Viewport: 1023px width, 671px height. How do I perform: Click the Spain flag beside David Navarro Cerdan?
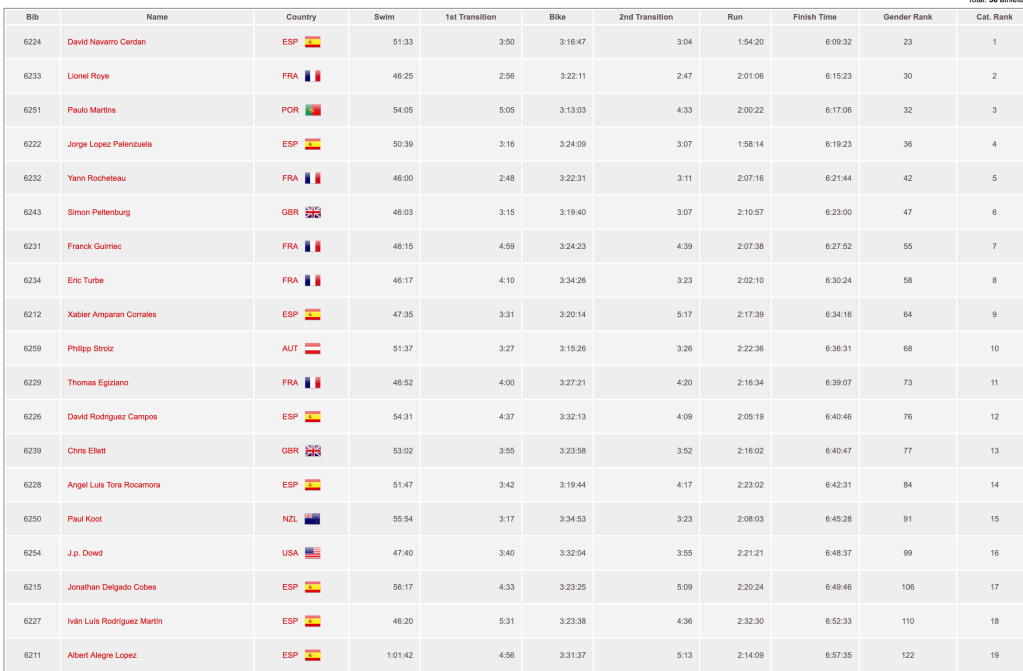[x=312, y=42]
